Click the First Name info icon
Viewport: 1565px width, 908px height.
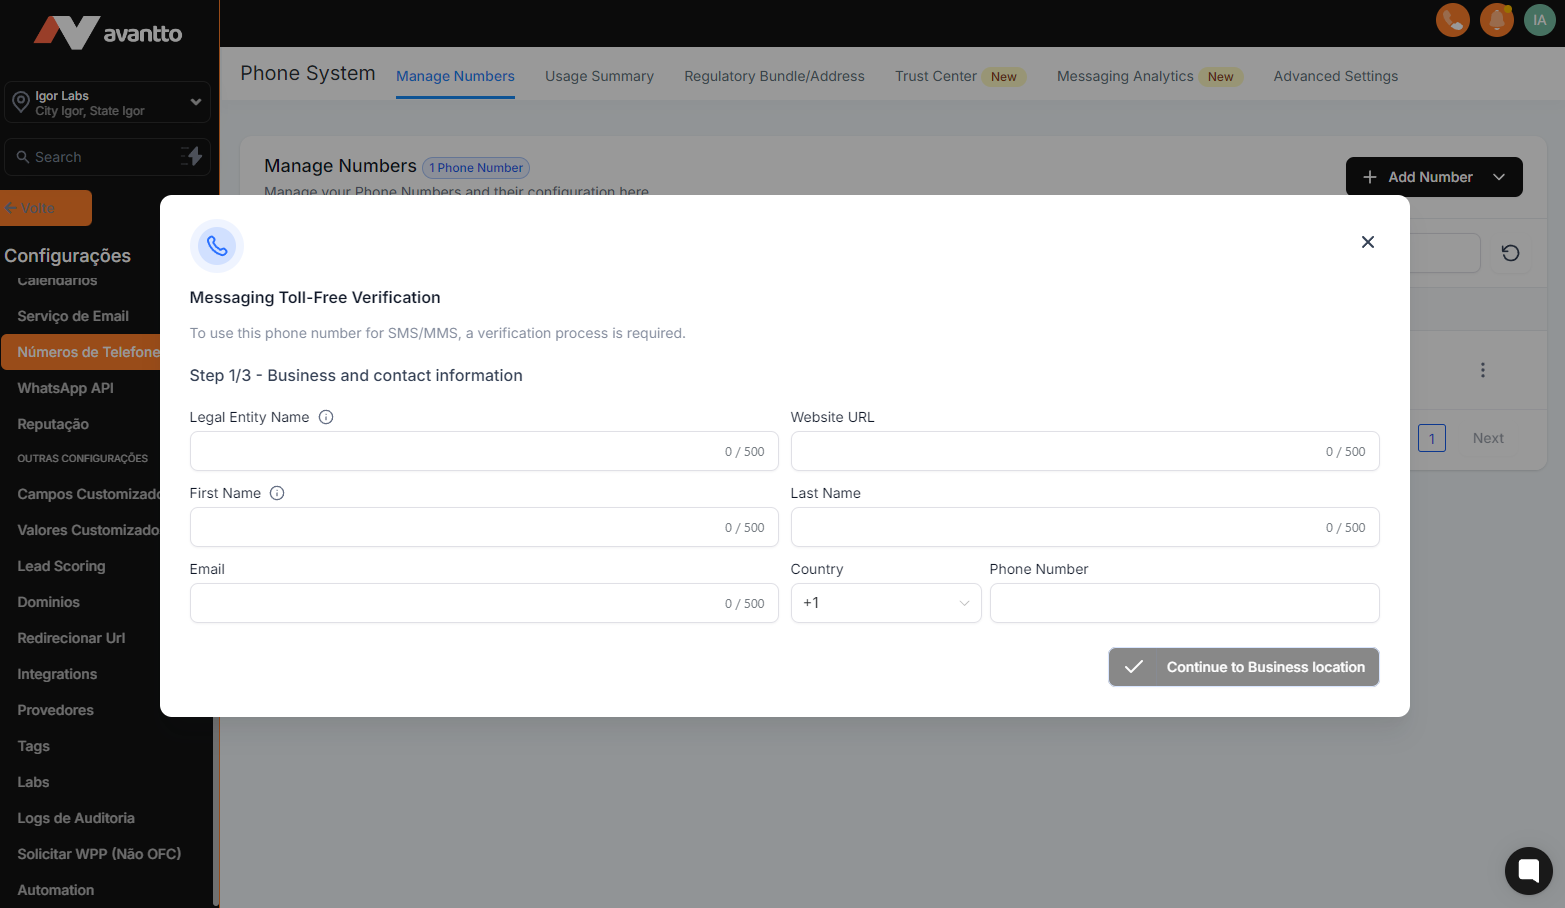click(x=277, y=493)
